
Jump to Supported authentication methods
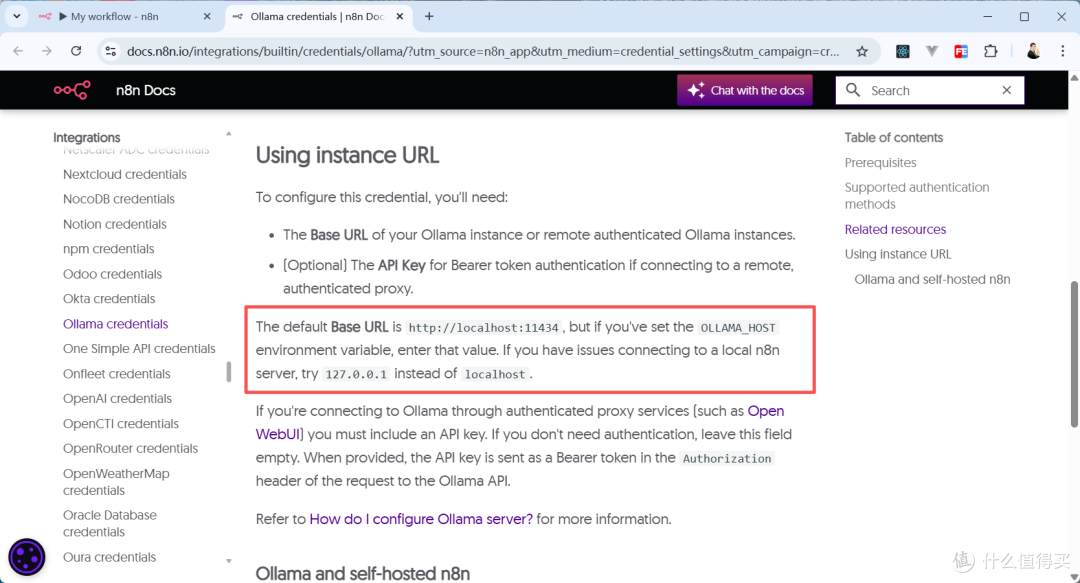pos(917,196)
